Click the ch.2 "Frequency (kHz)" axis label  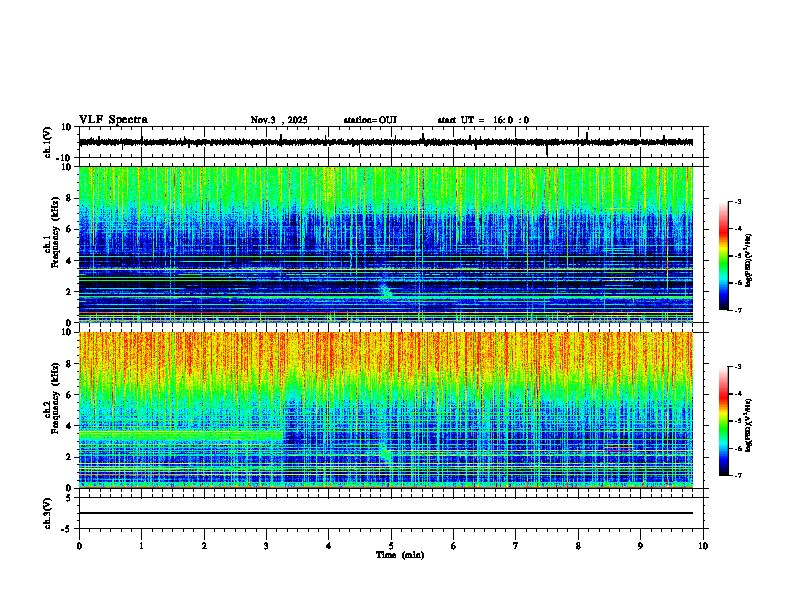[x=55, y=398]
